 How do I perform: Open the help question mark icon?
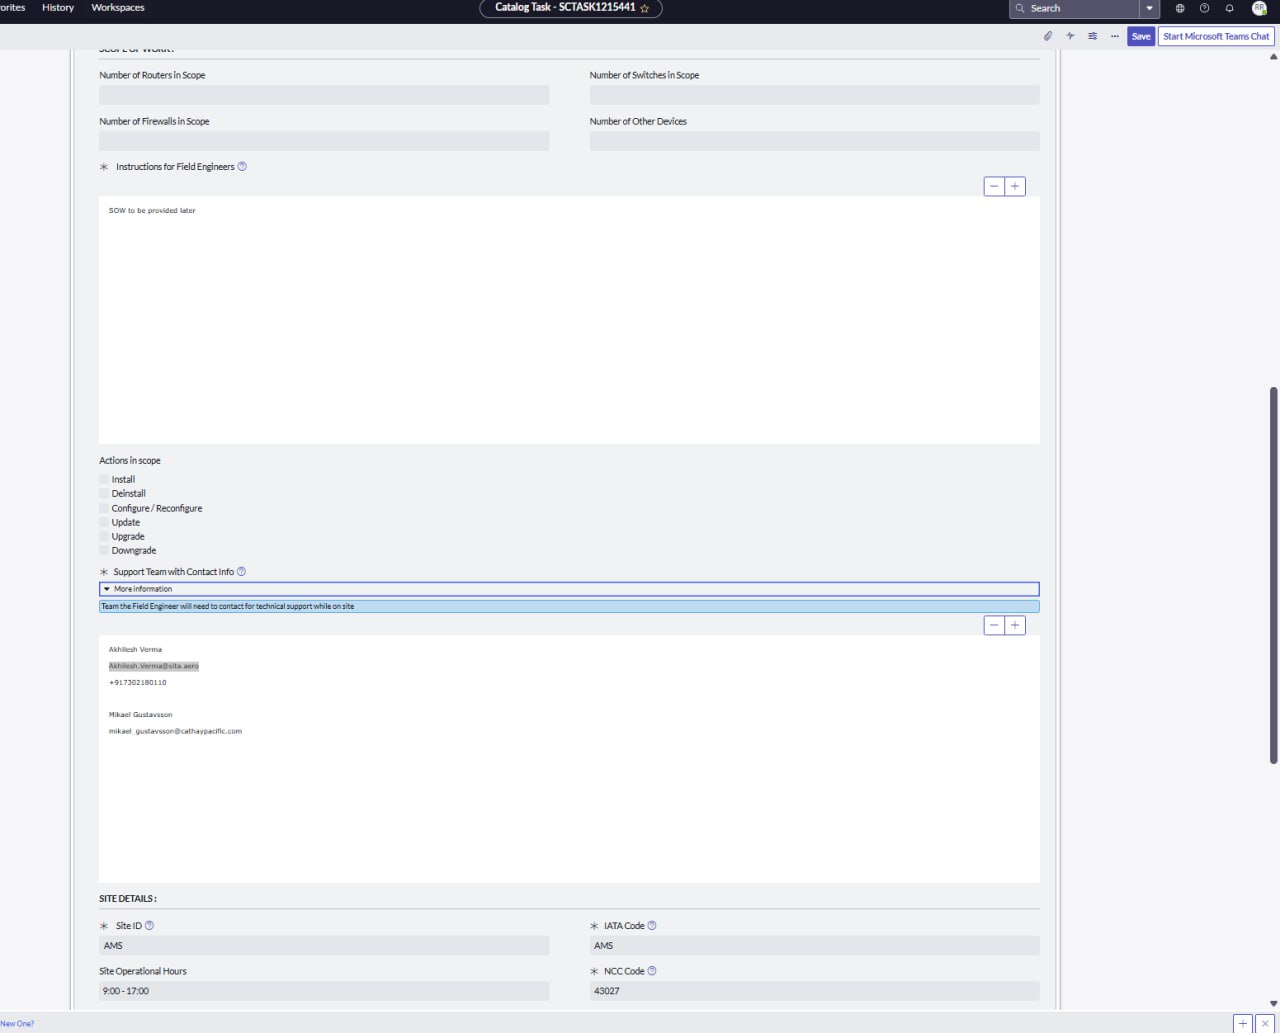1204,8
